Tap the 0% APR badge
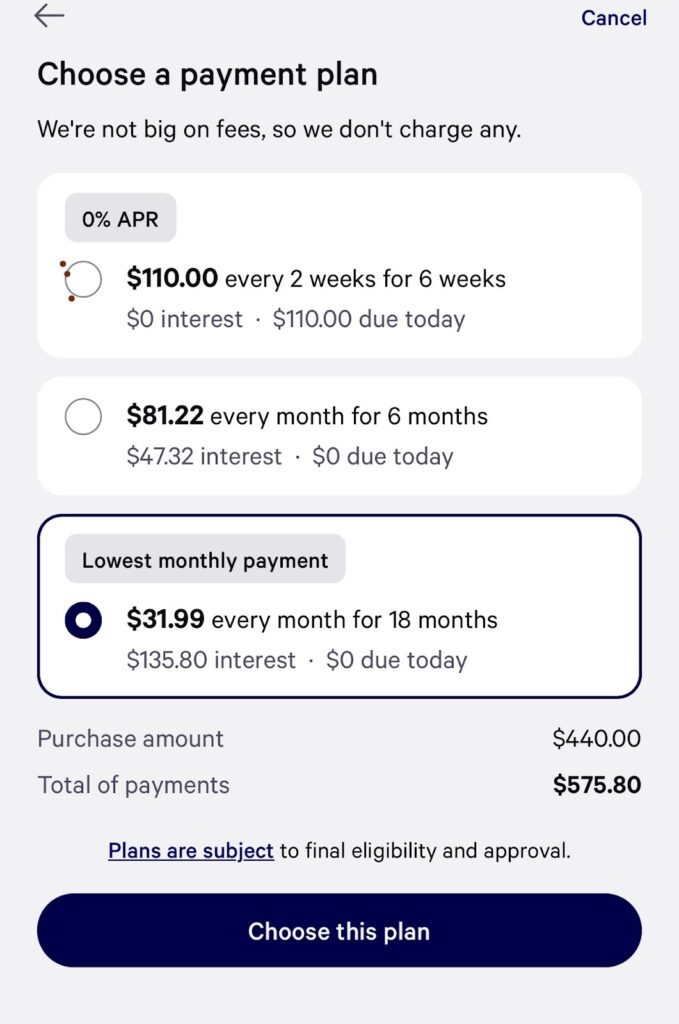 click(x=120, y=218)
